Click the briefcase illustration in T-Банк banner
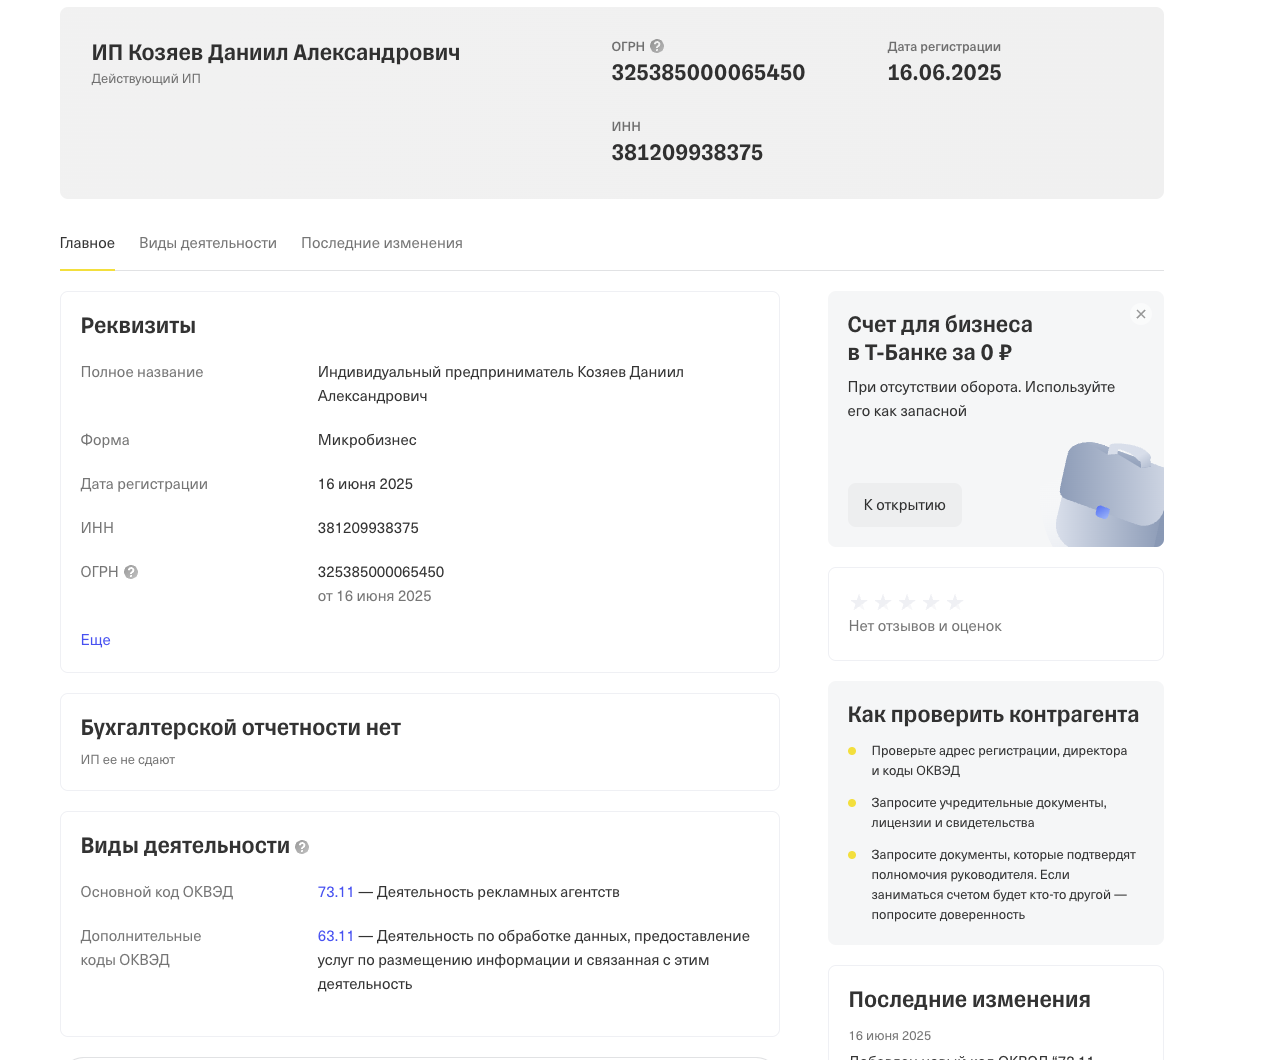Image resolution: width=1266 pixels, height=1060 pixels. tap(1110, 494)
